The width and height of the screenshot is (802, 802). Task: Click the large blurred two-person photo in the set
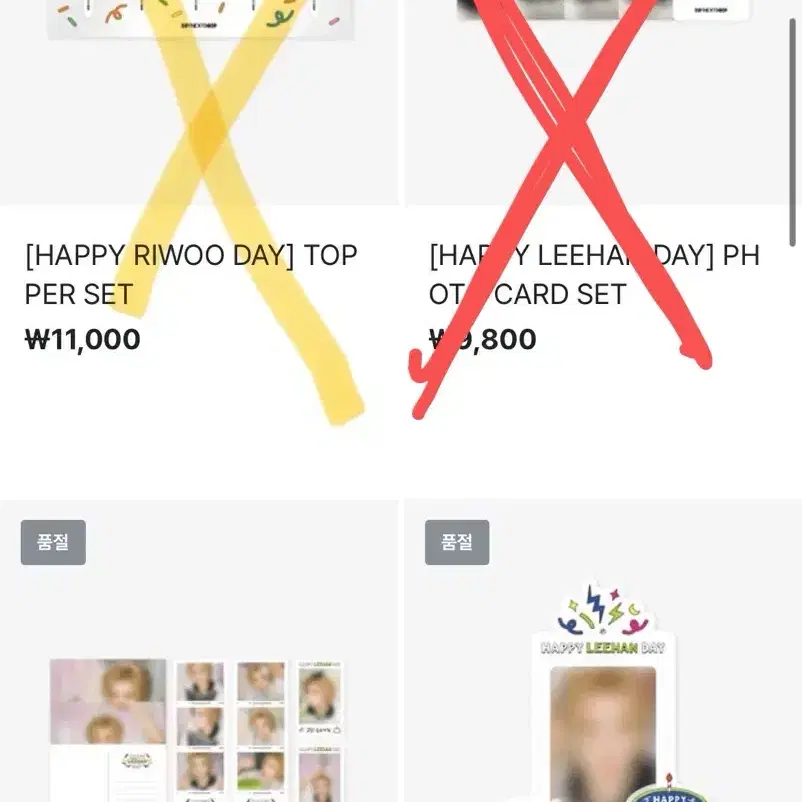(108, 702)
